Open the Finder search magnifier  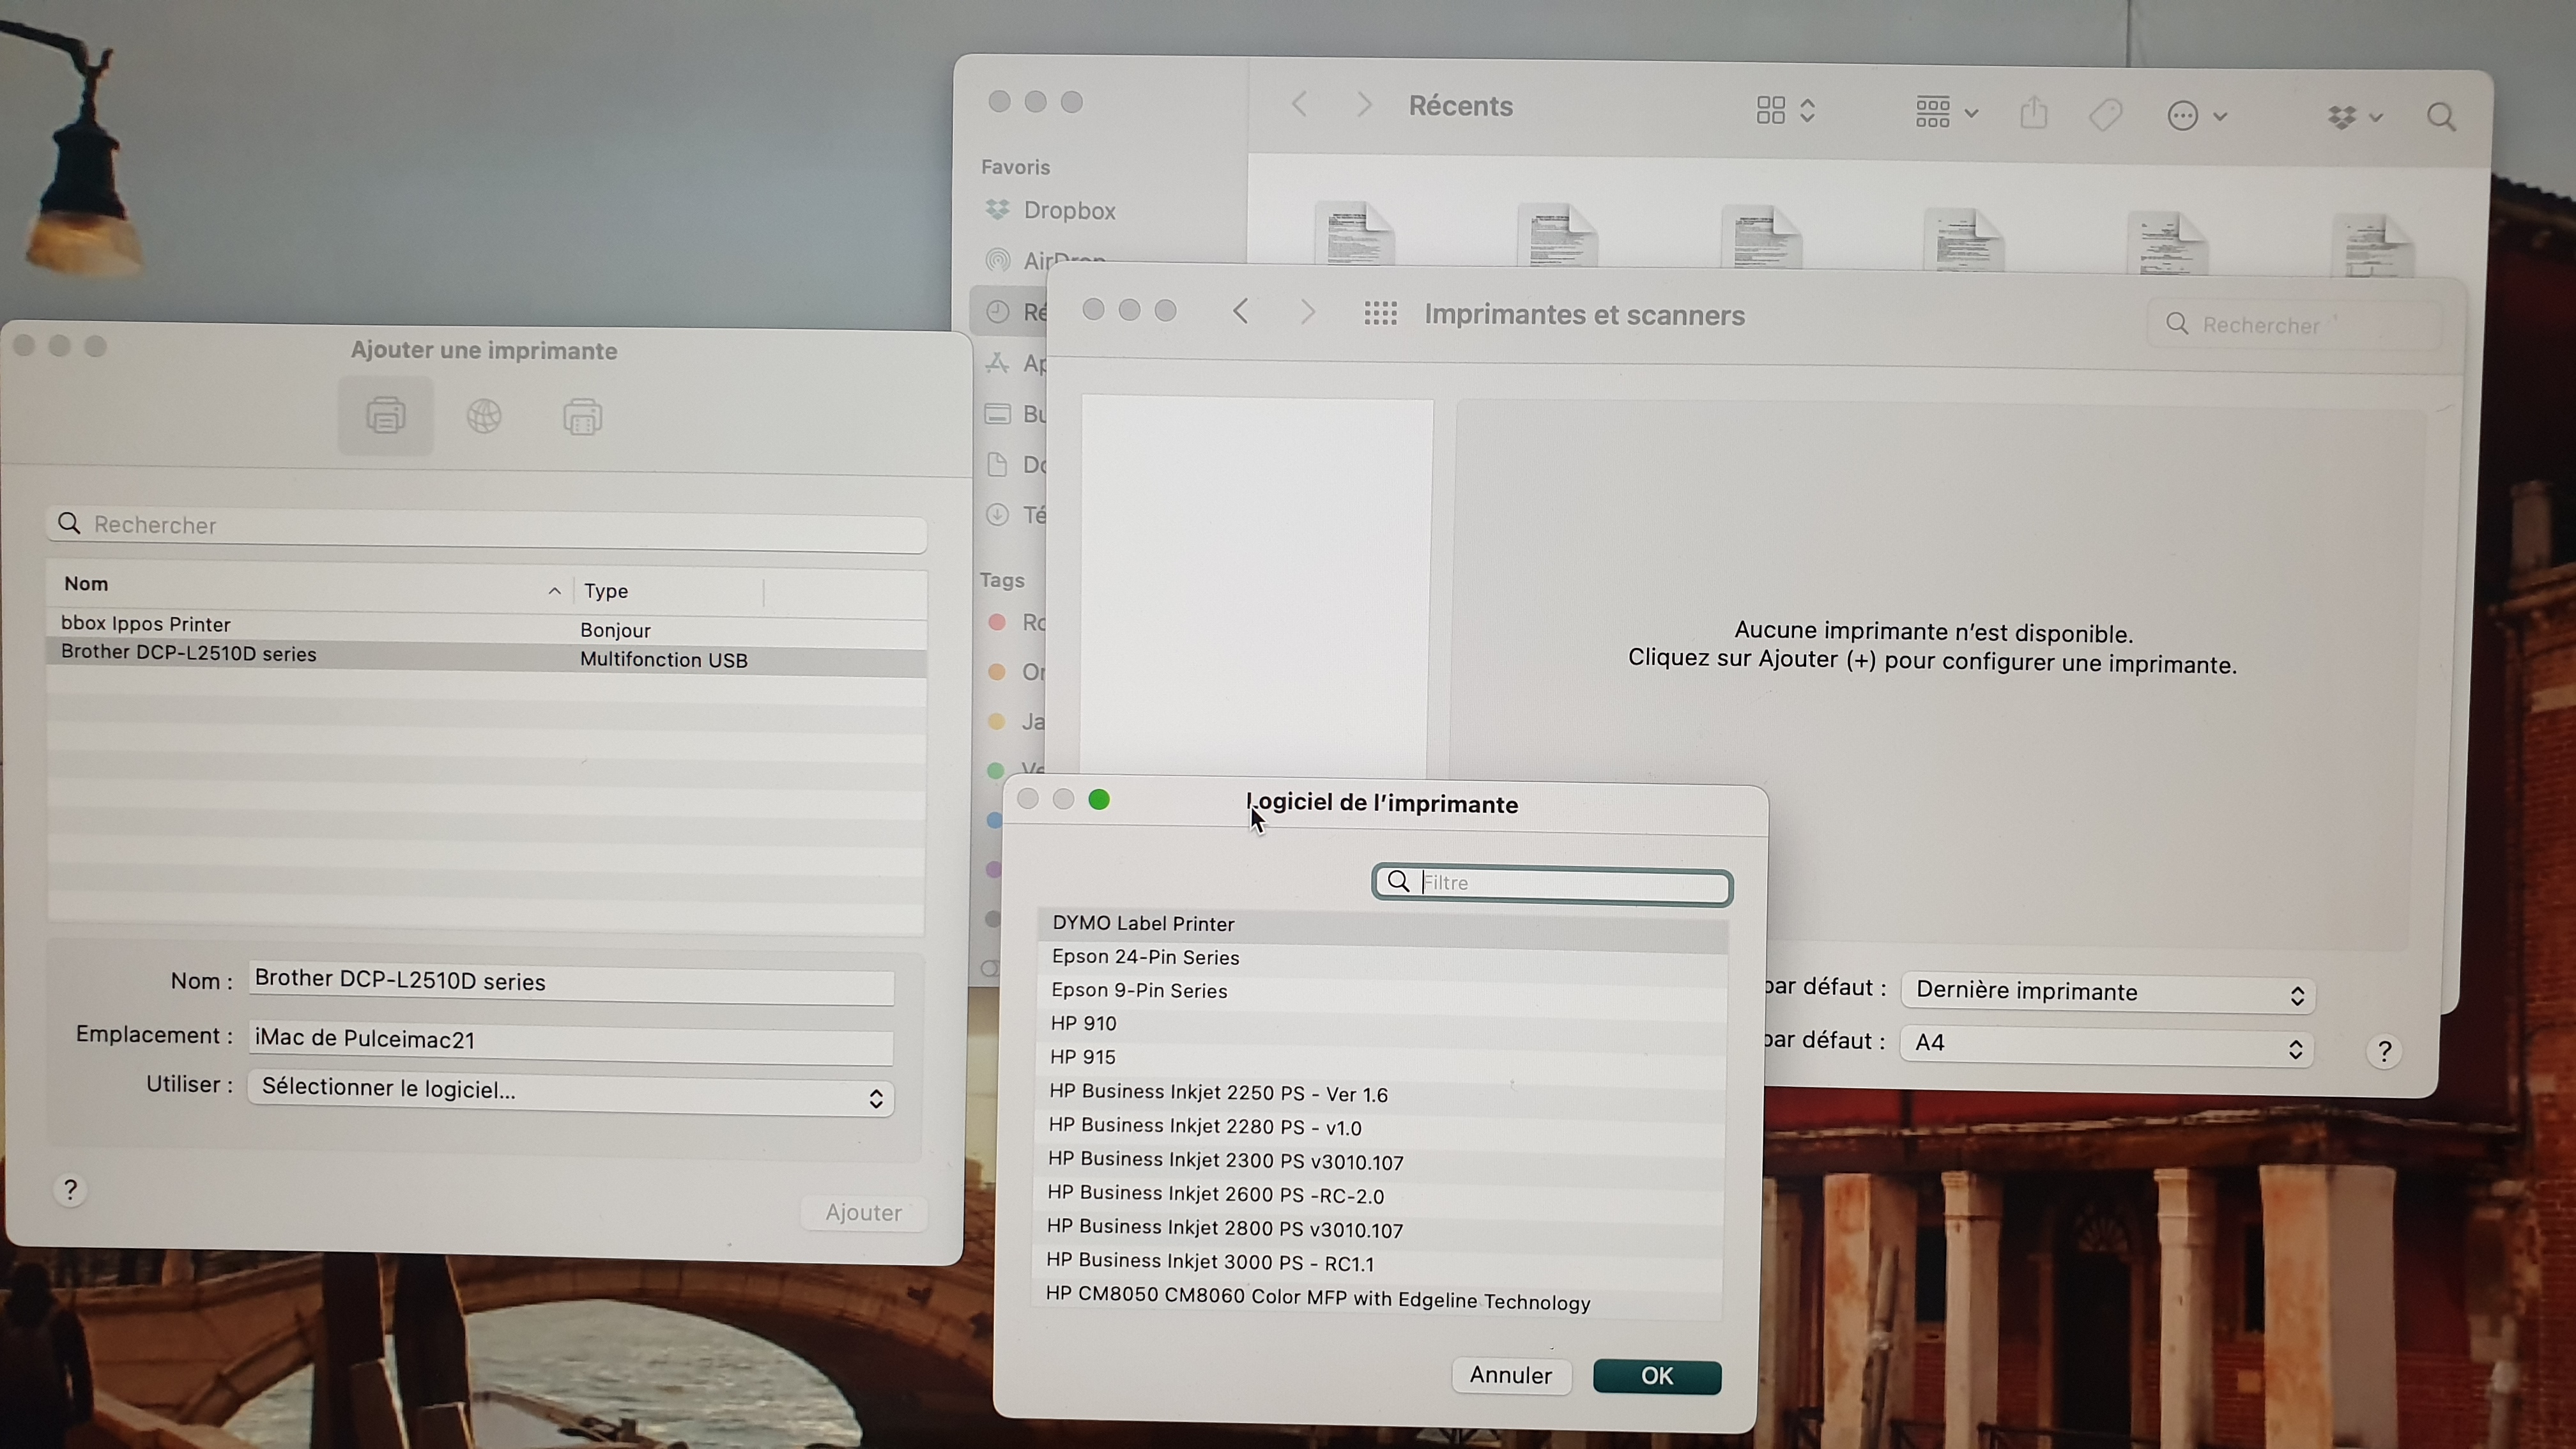point(2441,117)
